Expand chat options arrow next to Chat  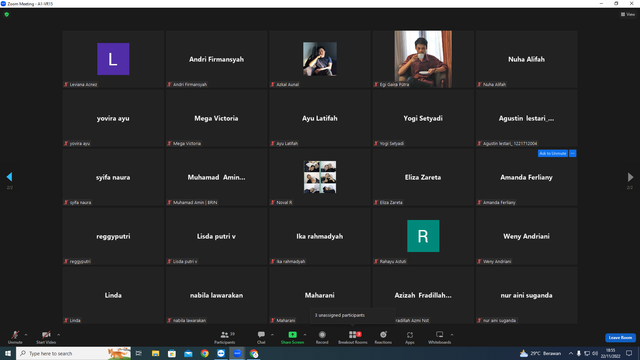(272, 335)
